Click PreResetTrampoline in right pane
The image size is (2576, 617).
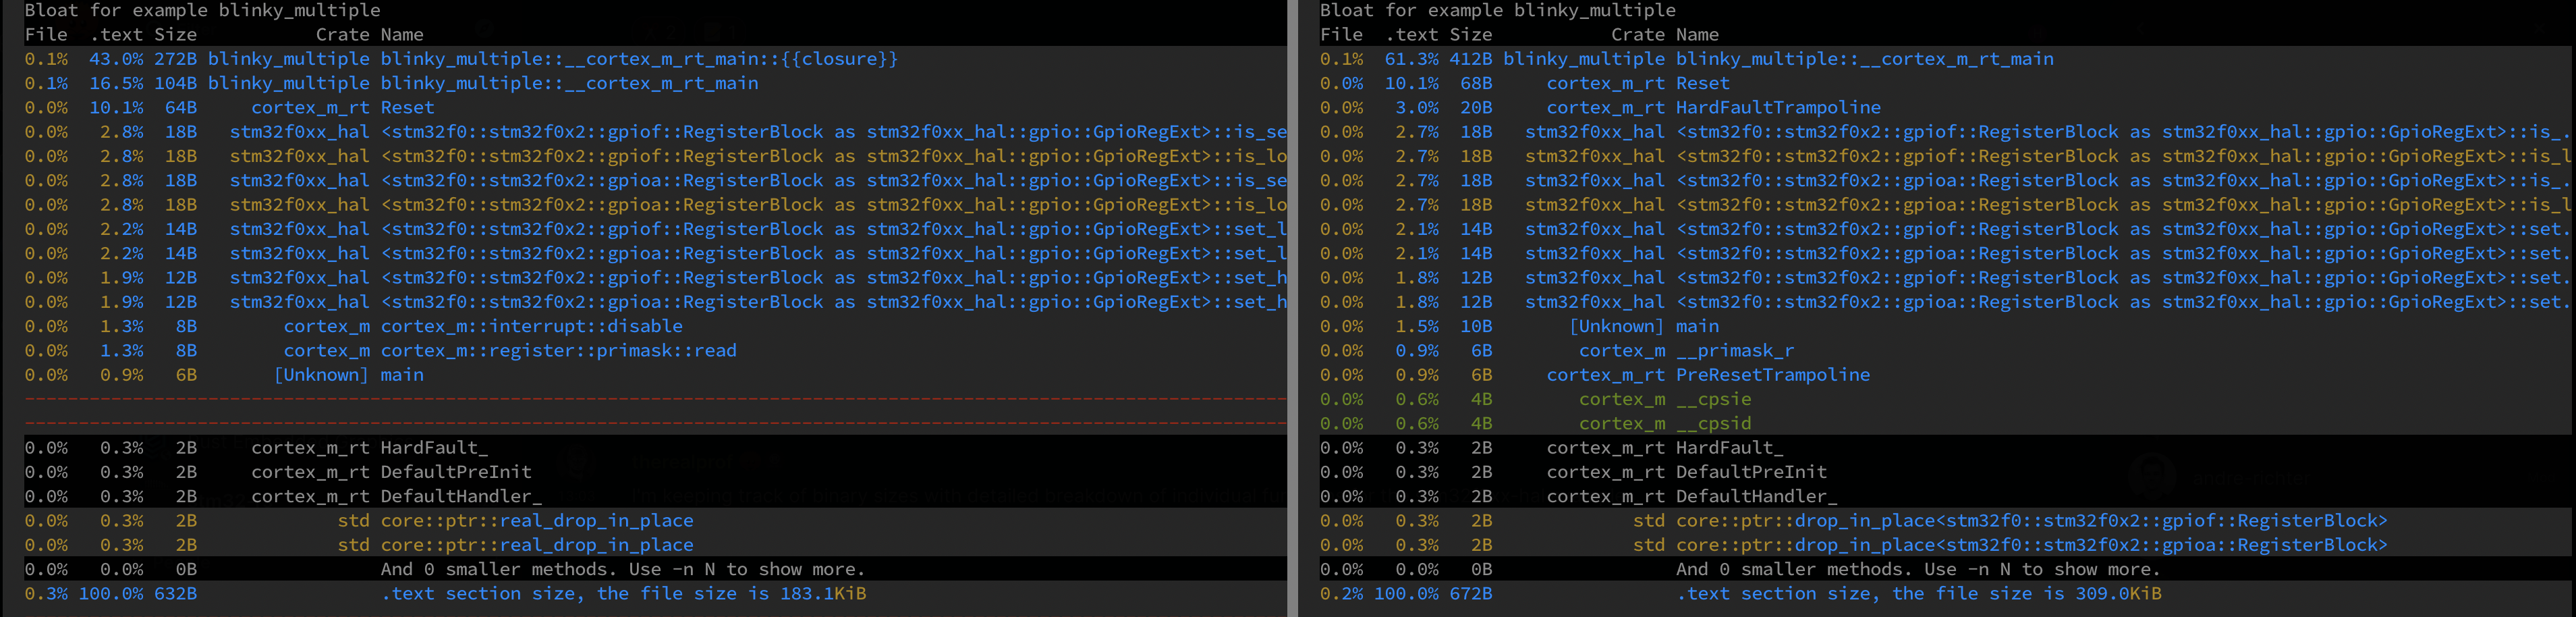pos(1773,375)
